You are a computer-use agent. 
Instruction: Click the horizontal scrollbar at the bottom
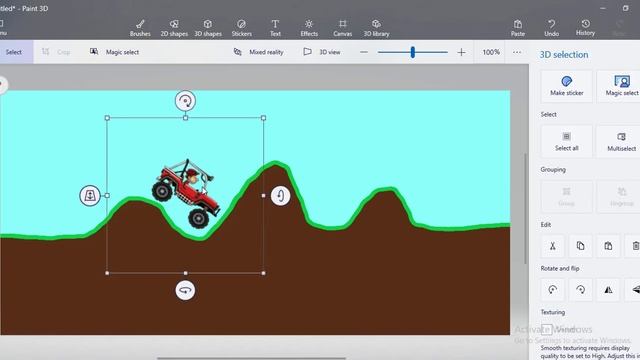point(251,358)
